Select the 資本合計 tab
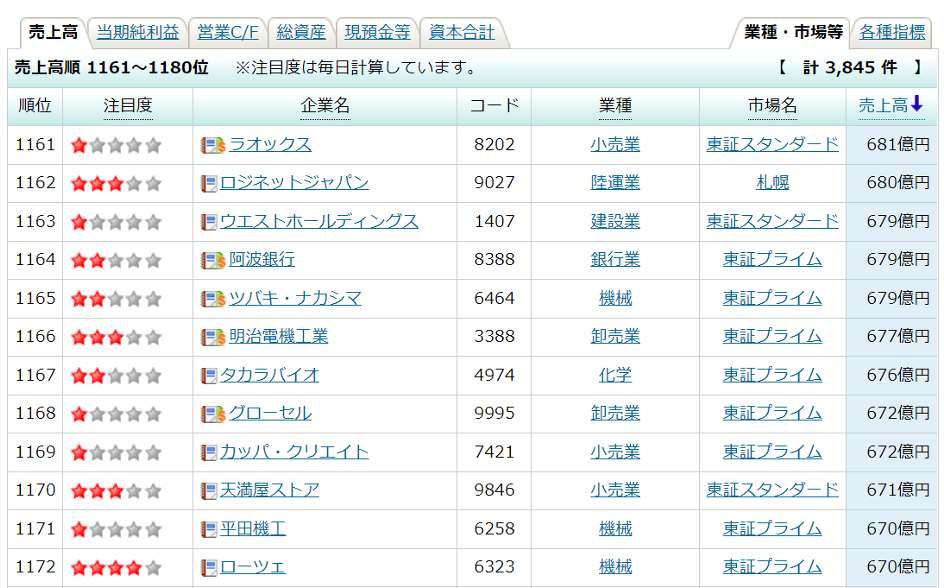The image size is (944, 588). tap(462, 32)
